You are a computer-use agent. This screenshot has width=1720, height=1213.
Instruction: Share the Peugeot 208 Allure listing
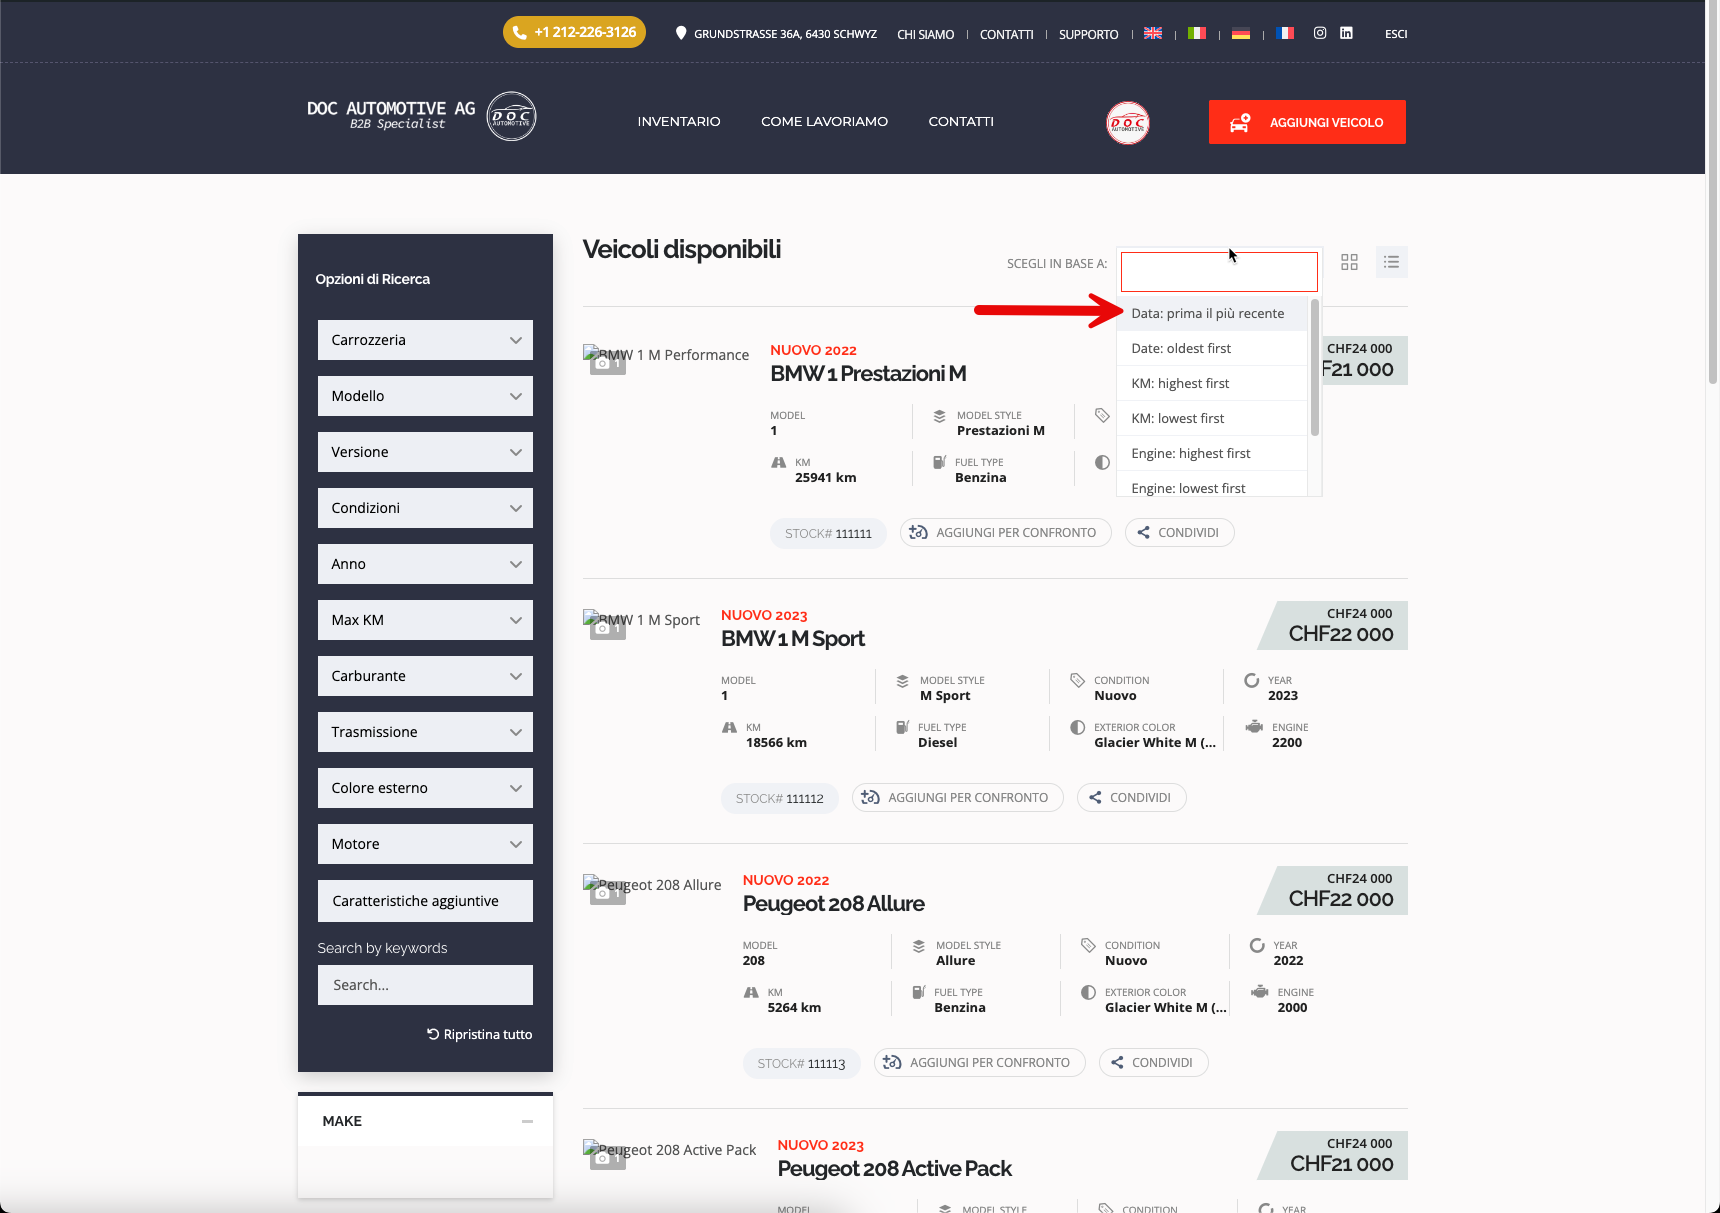coord(1153,1063)
